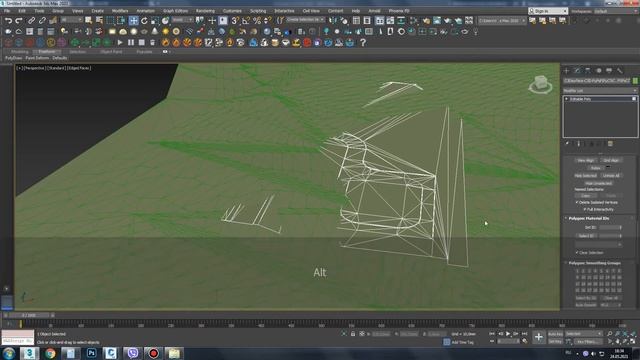Click Sign In field at top
Screen dimensions: 640x360
(548, 11)
